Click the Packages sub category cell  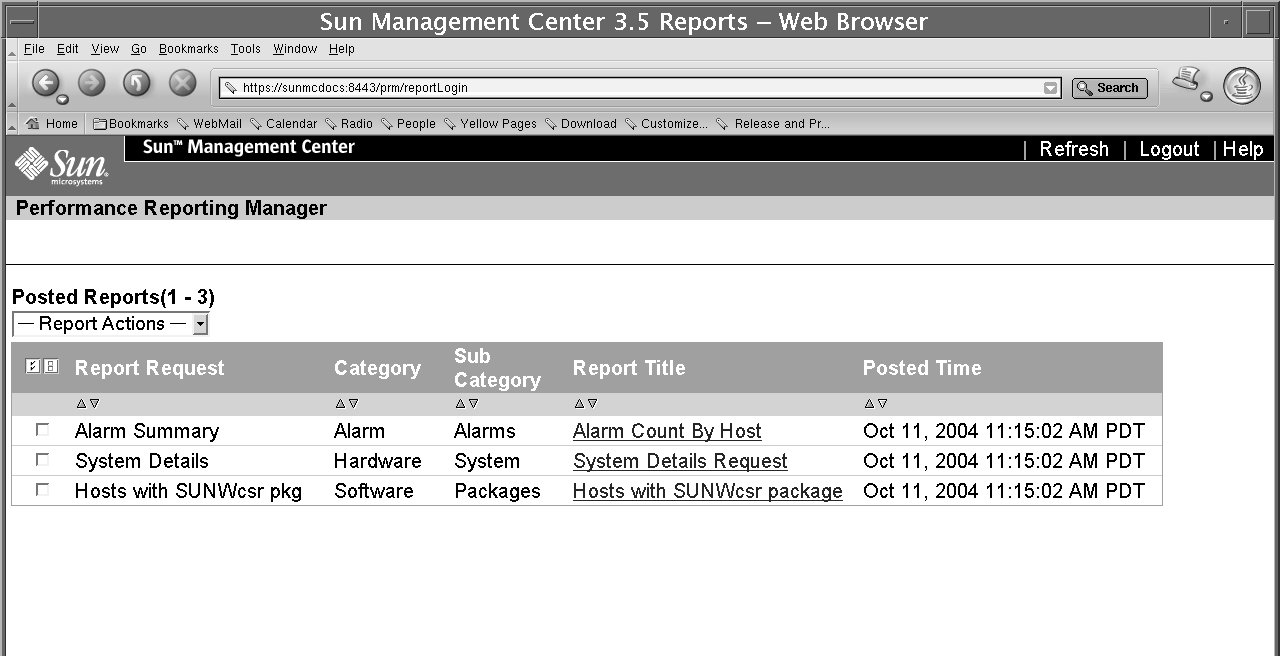(497, 491)
